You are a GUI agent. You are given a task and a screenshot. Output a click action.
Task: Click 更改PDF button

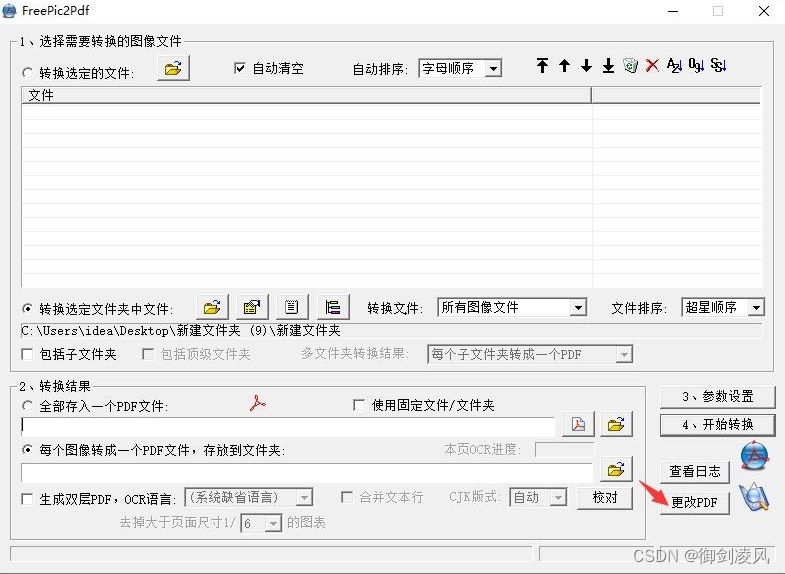[694, 502]
